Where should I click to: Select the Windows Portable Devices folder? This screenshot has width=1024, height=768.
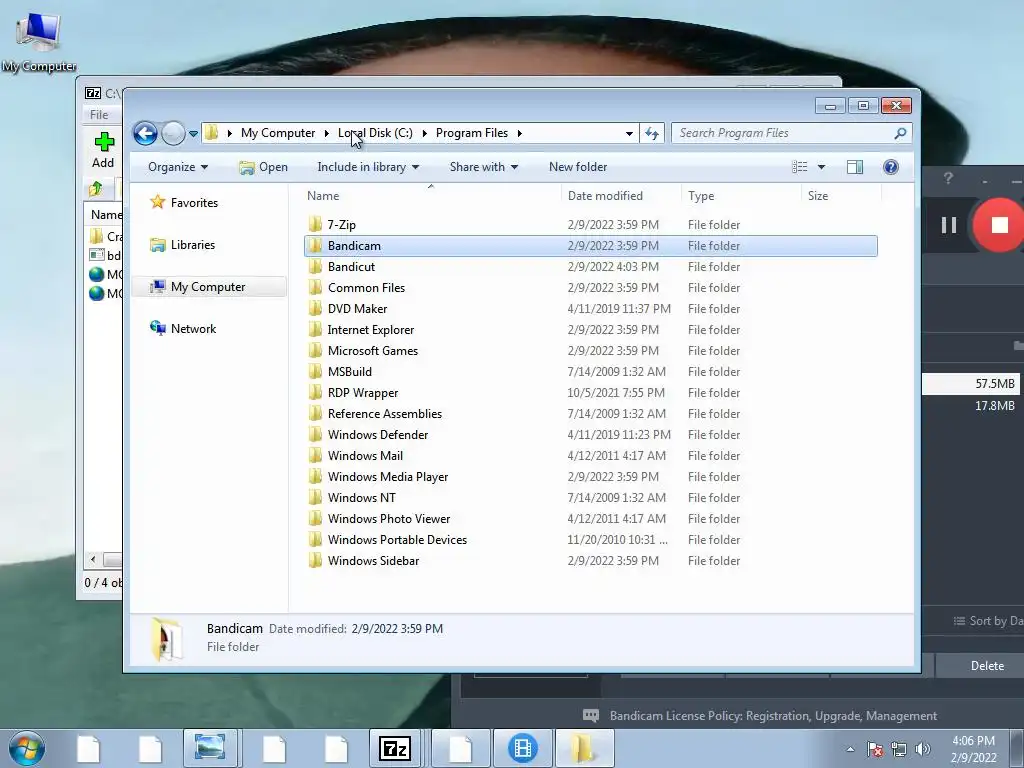tap(397, 539)
